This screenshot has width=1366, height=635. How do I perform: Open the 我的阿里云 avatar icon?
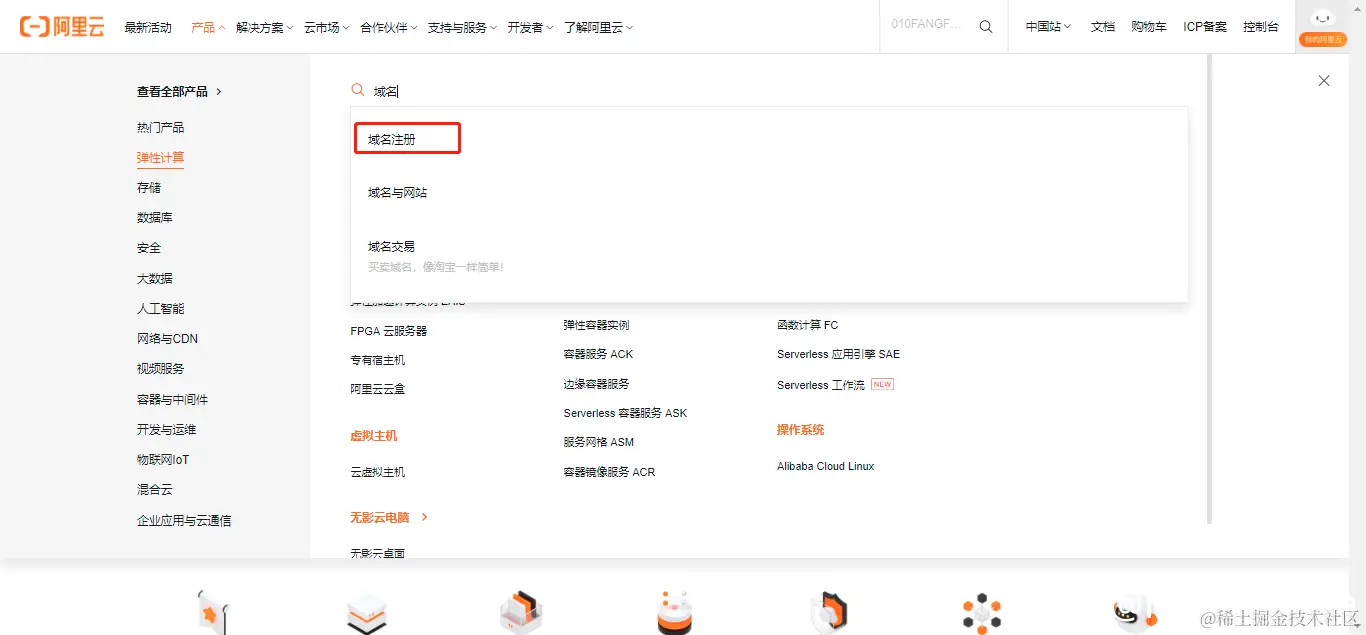(x=1322, y=26)
